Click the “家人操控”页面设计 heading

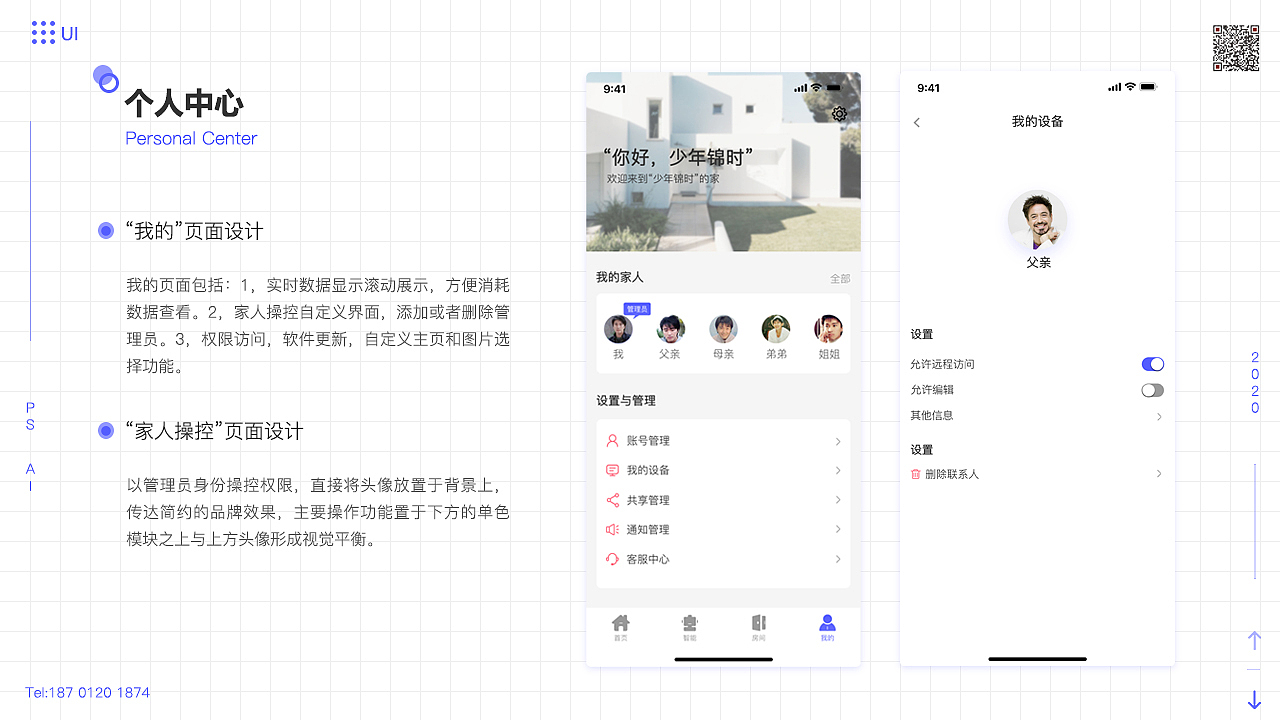point(214,431)
